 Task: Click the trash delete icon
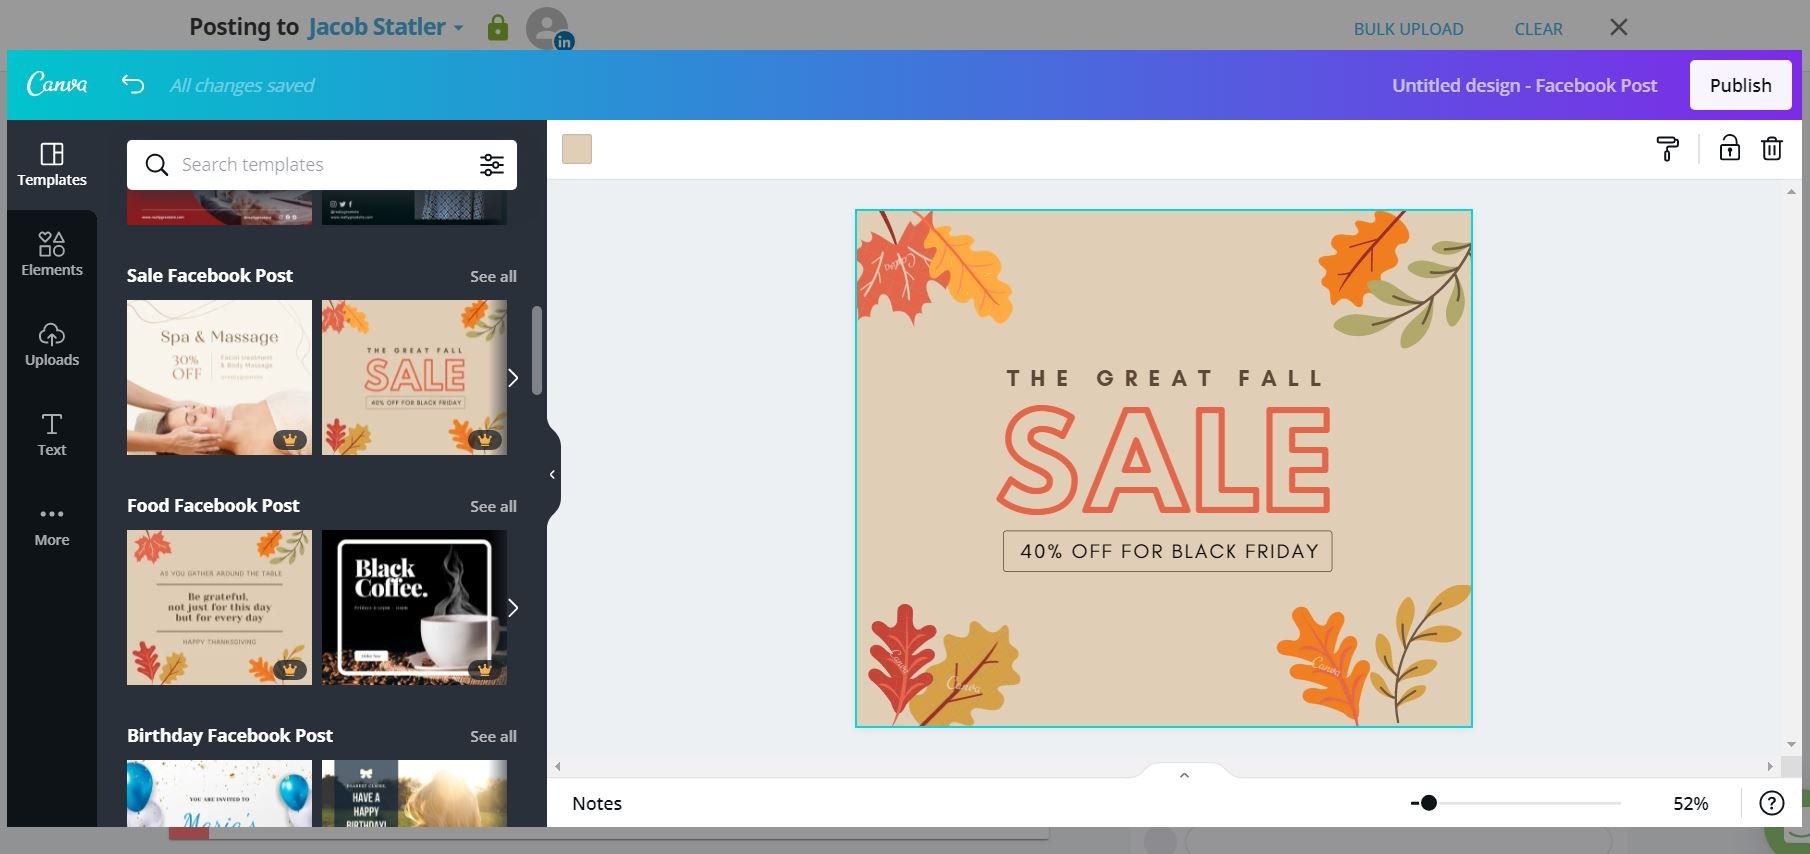click(x=1771, y=149)
